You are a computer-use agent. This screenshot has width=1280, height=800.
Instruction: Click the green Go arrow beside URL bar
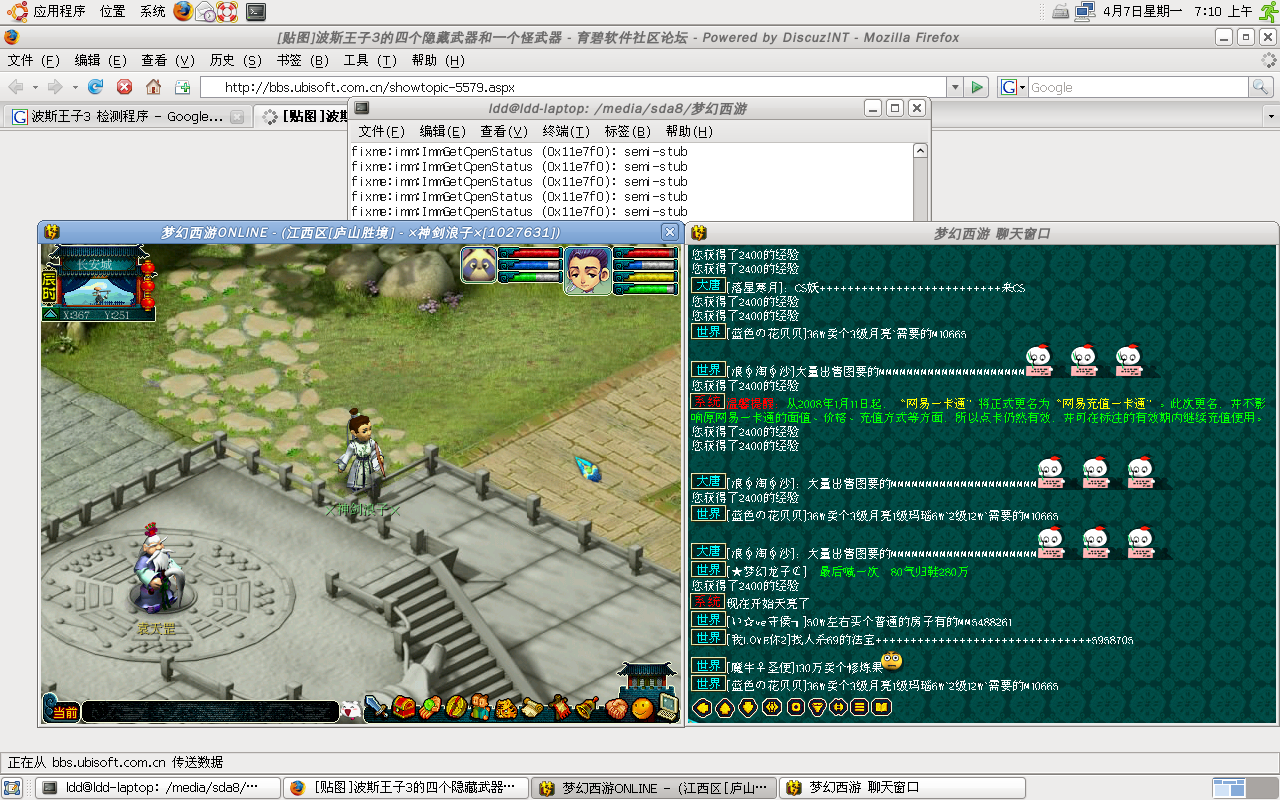tap(977, 87)
